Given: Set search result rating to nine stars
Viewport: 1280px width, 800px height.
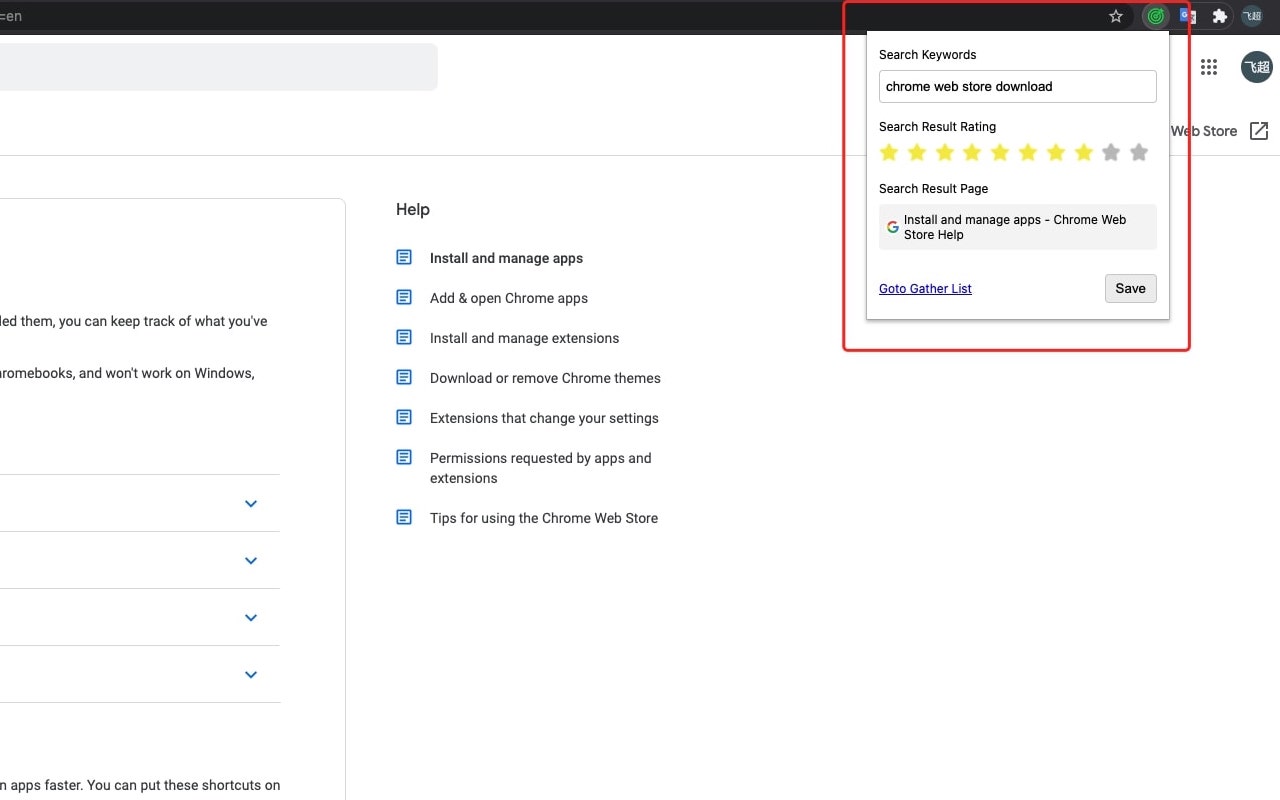Looking at the screenshot, I should pyautogui.click(x=1111, y=153).
